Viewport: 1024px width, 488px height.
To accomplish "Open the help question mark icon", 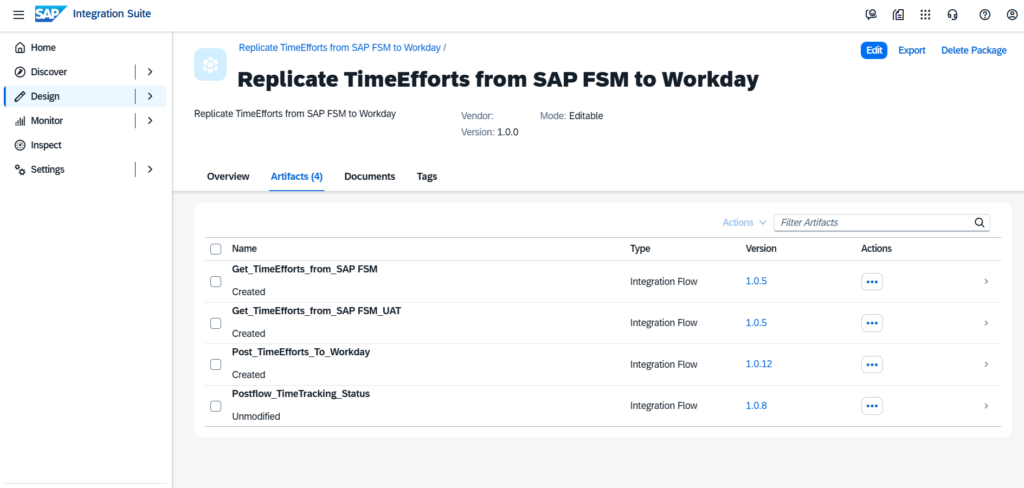I will coord(985,14).
